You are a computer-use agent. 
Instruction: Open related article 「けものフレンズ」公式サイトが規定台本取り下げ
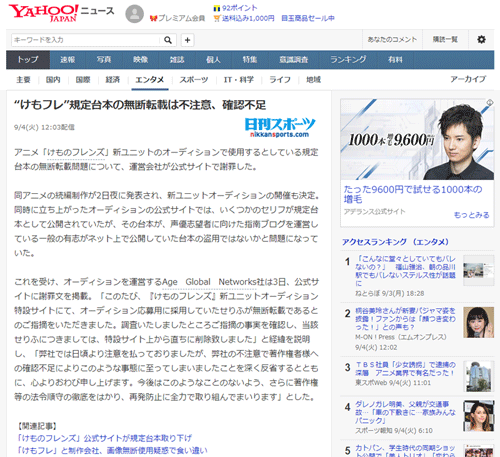click(x=104, y=438)
